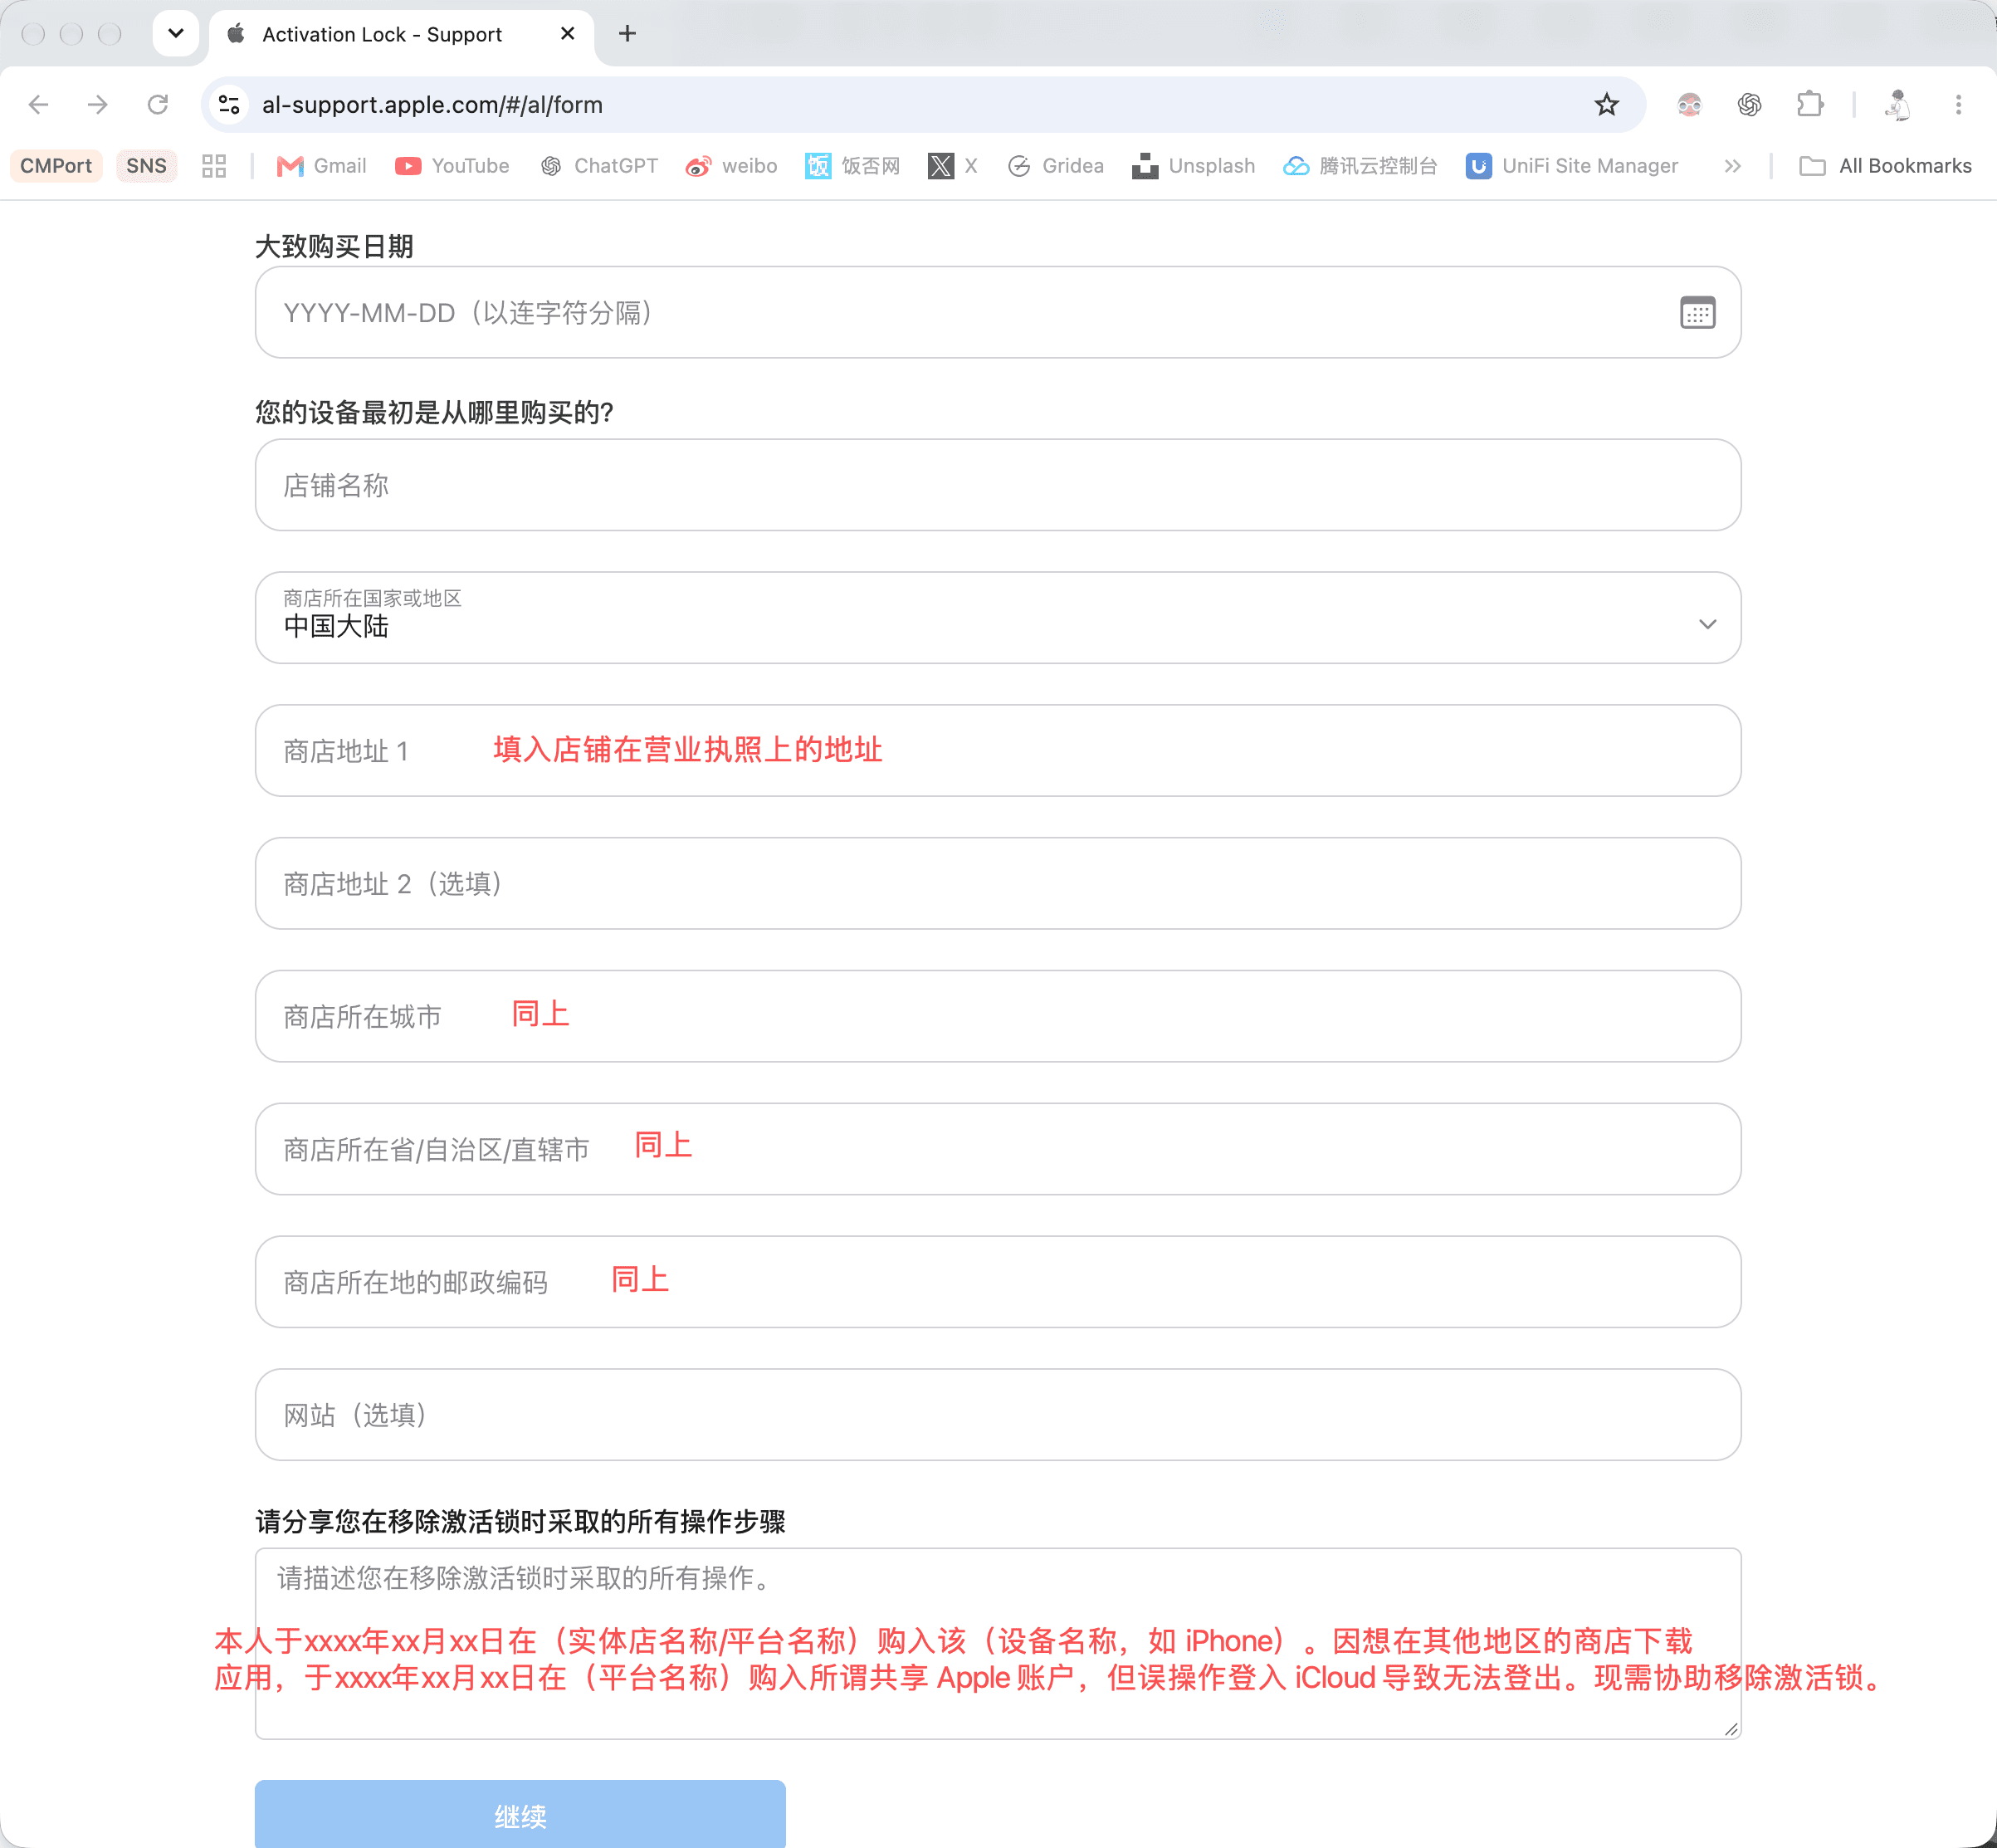Reload the Activation Lock page
The width and height of the screenshot is (1997, 1848).
[158, 105]
